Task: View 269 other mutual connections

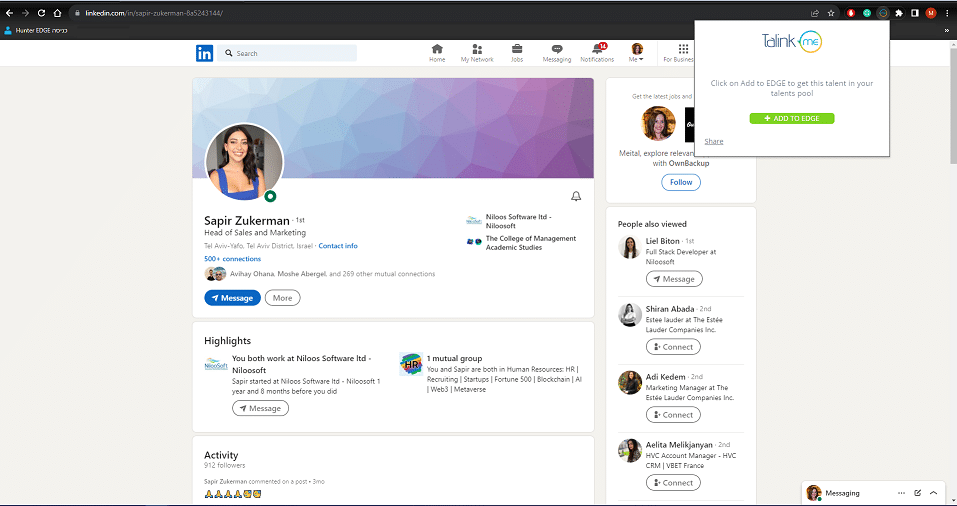Action: click(332, 274)
